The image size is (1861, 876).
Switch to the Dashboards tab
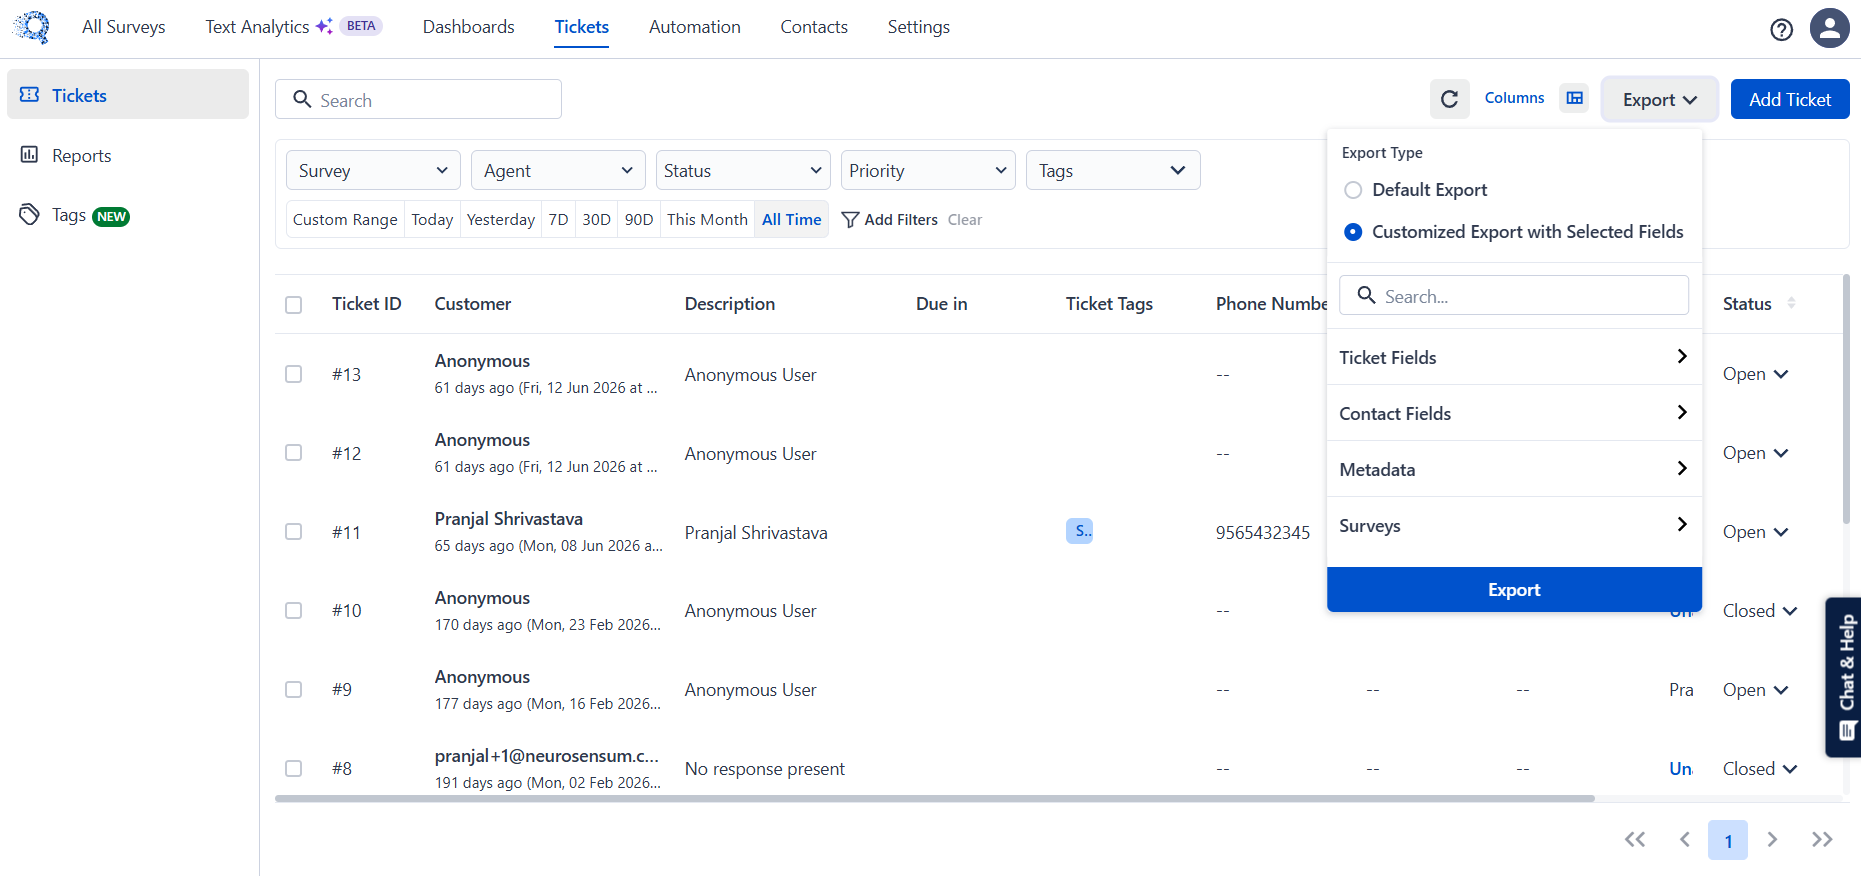(468, 27)
